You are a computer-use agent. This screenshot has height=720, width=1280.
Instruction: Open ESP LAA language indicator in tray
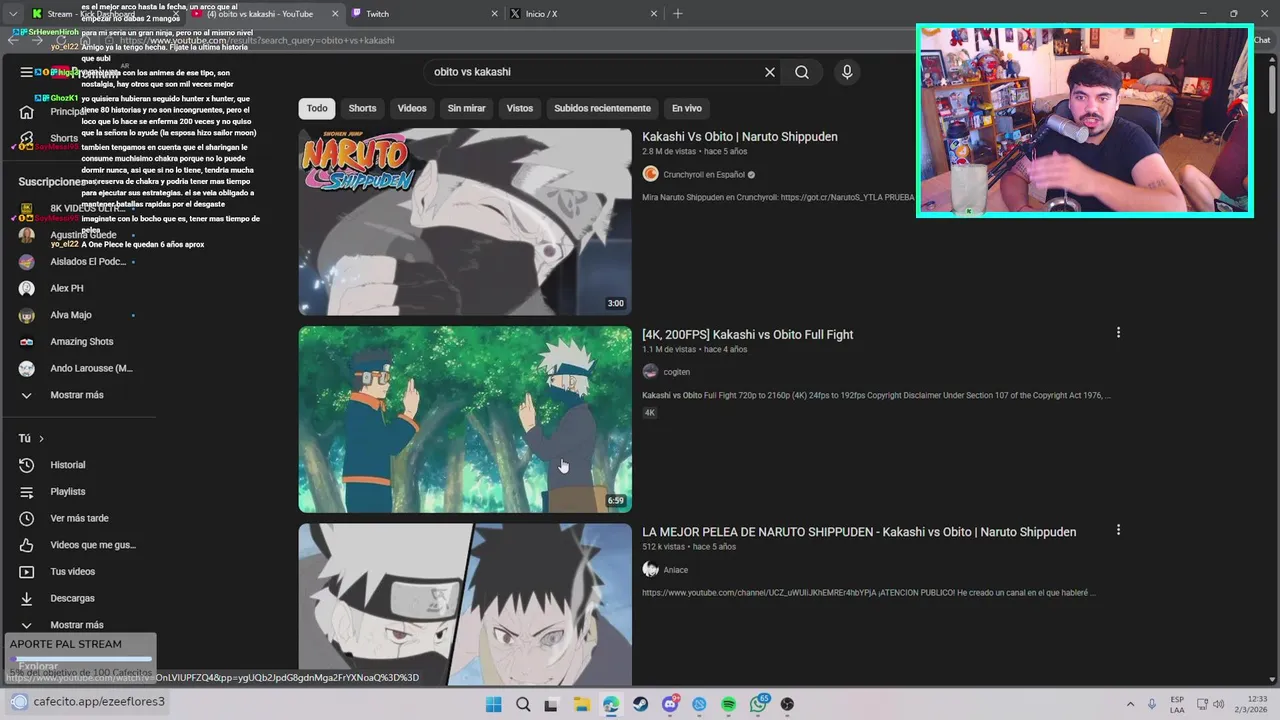tap(1178, 704)
